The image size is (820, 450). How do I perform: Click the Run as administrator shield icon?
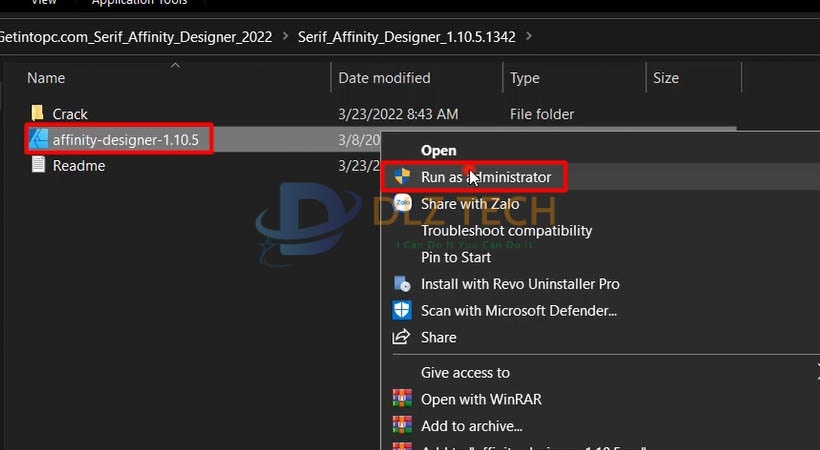(x=402, y=176)
